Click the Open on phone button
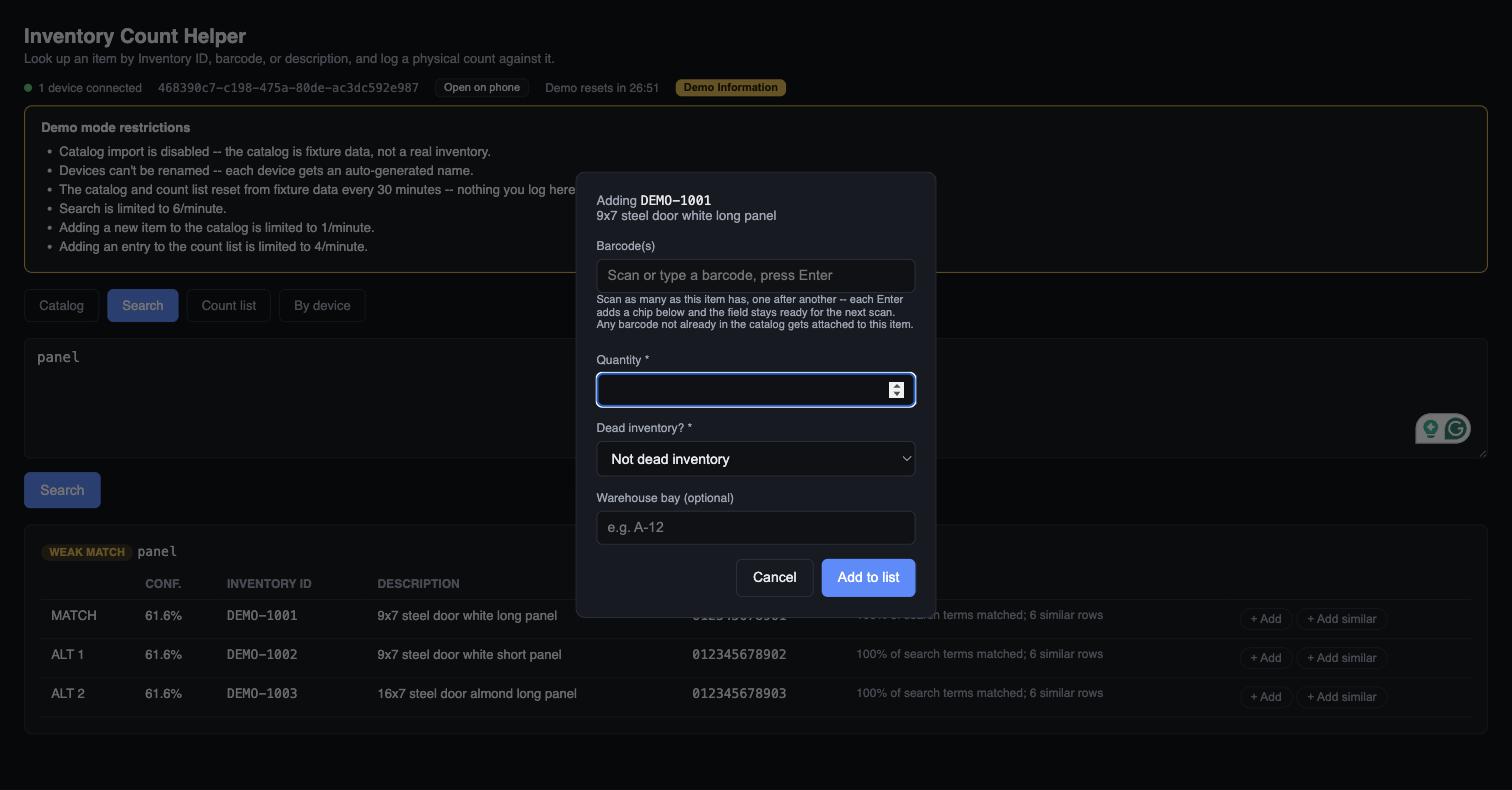 482,88
